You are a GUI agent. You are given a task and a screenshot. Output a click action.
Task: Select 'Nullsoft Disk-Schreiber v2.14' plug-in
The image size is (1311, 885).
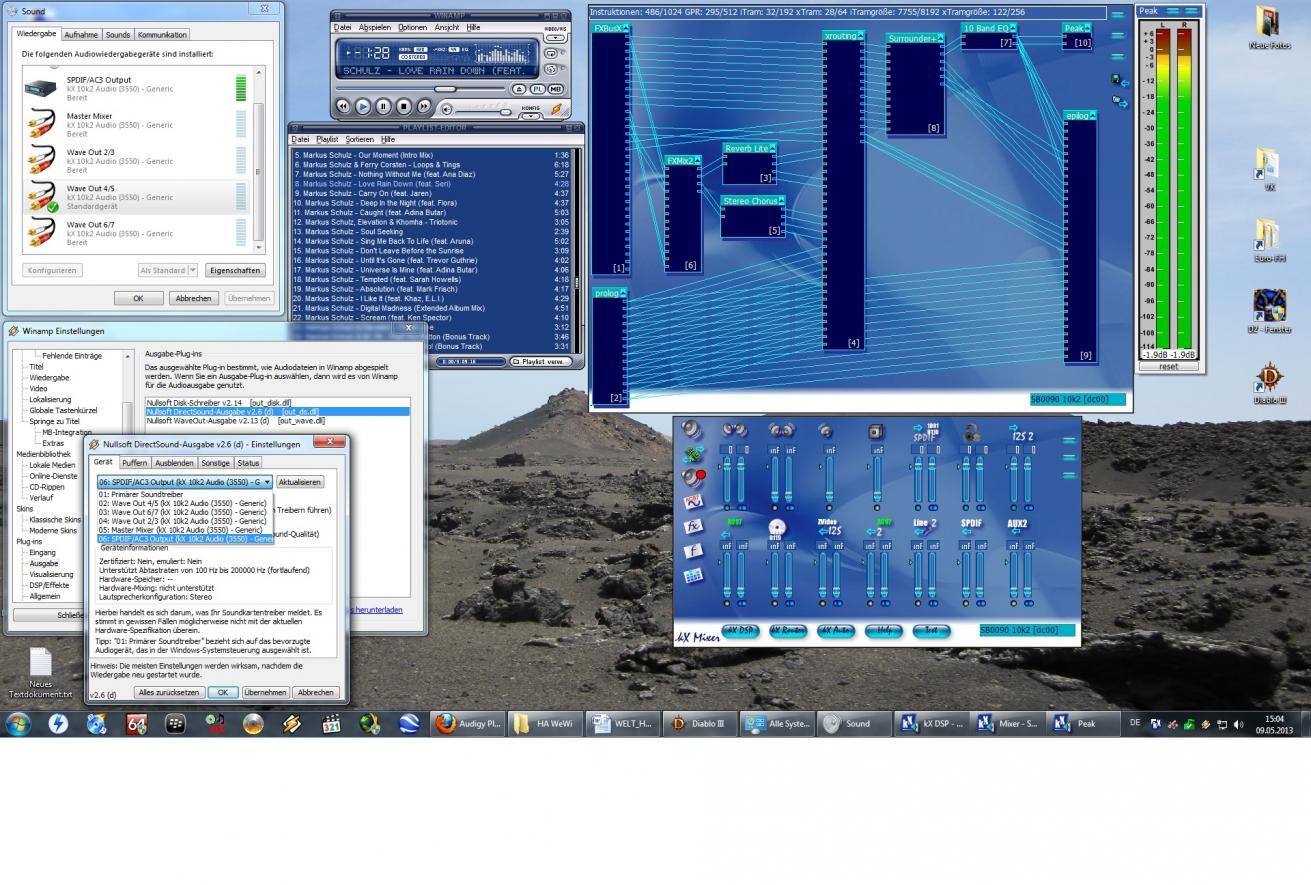pos(277,402)
